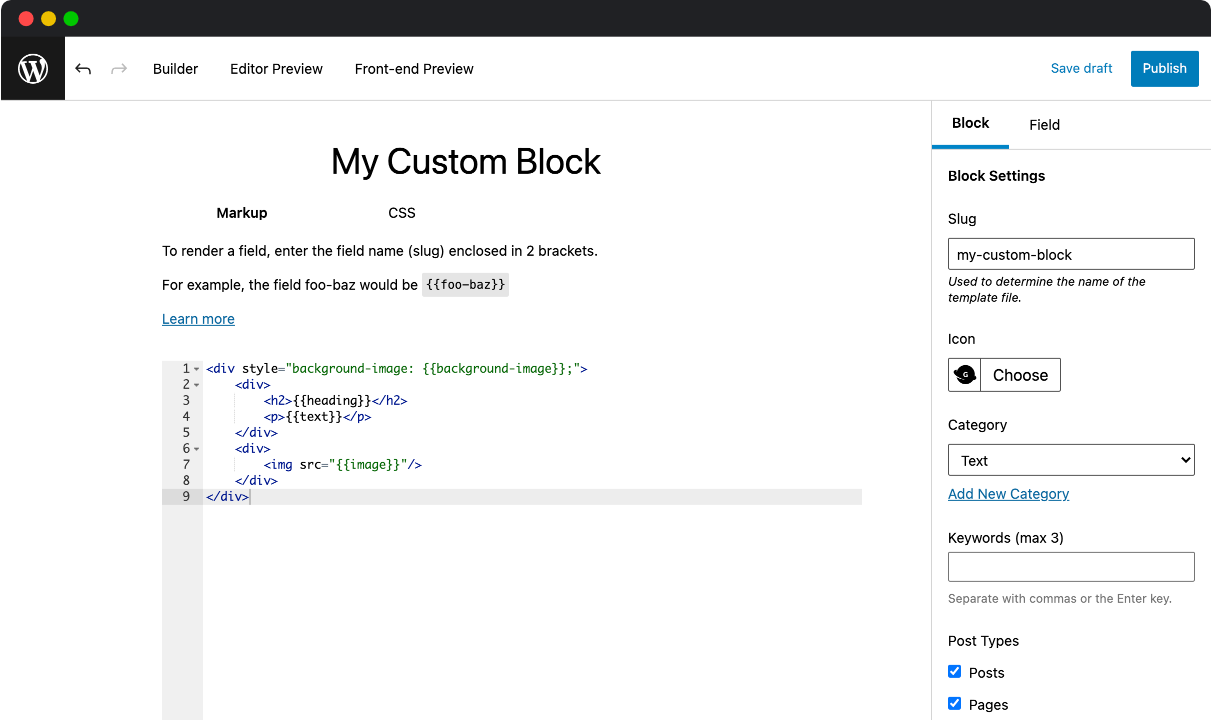The image size is (1212, 720).
Task: Open the Front-end Preview
Action: 414,69
